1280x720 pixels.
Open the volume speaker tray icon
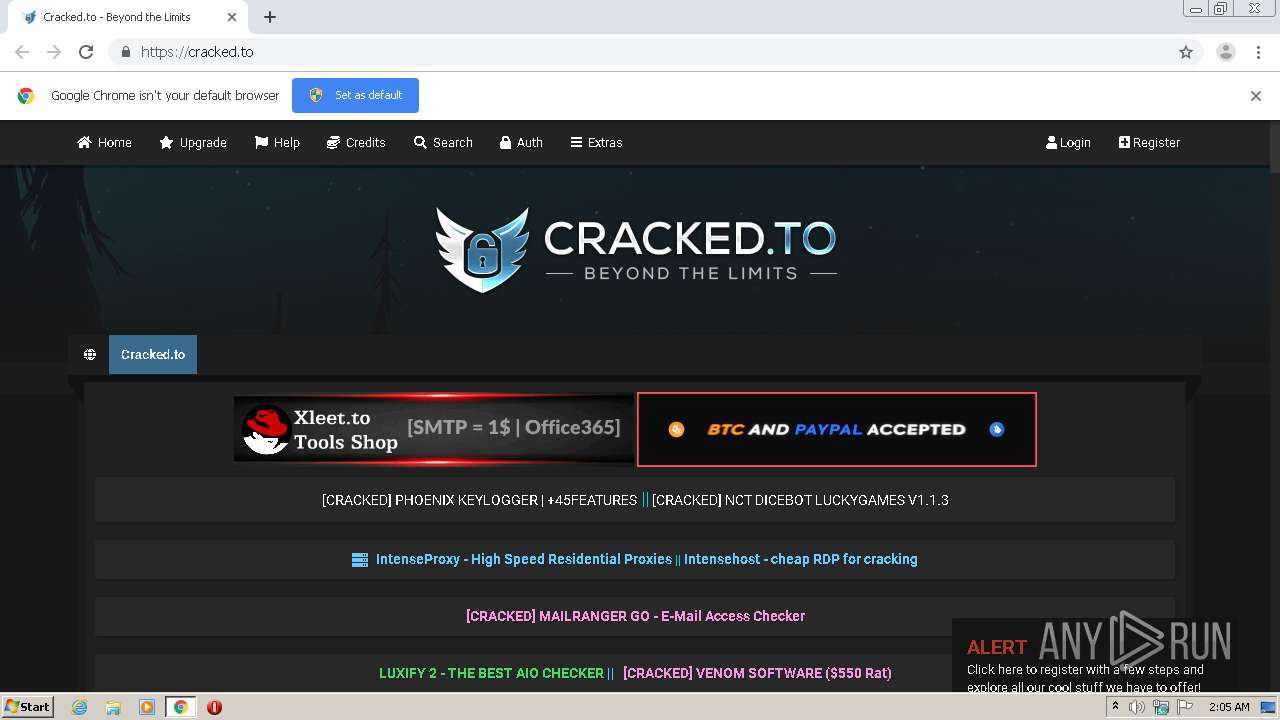point(1137,707)
